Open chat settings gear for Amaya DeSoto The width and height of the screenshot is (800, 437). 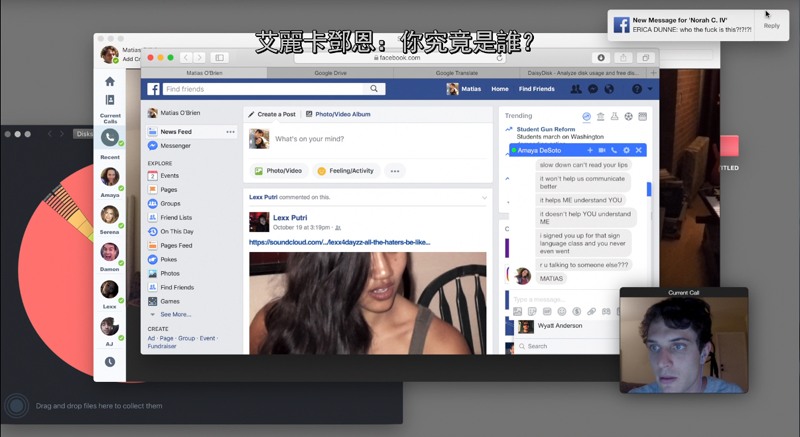pyautogui.click(x=627, y=150)
